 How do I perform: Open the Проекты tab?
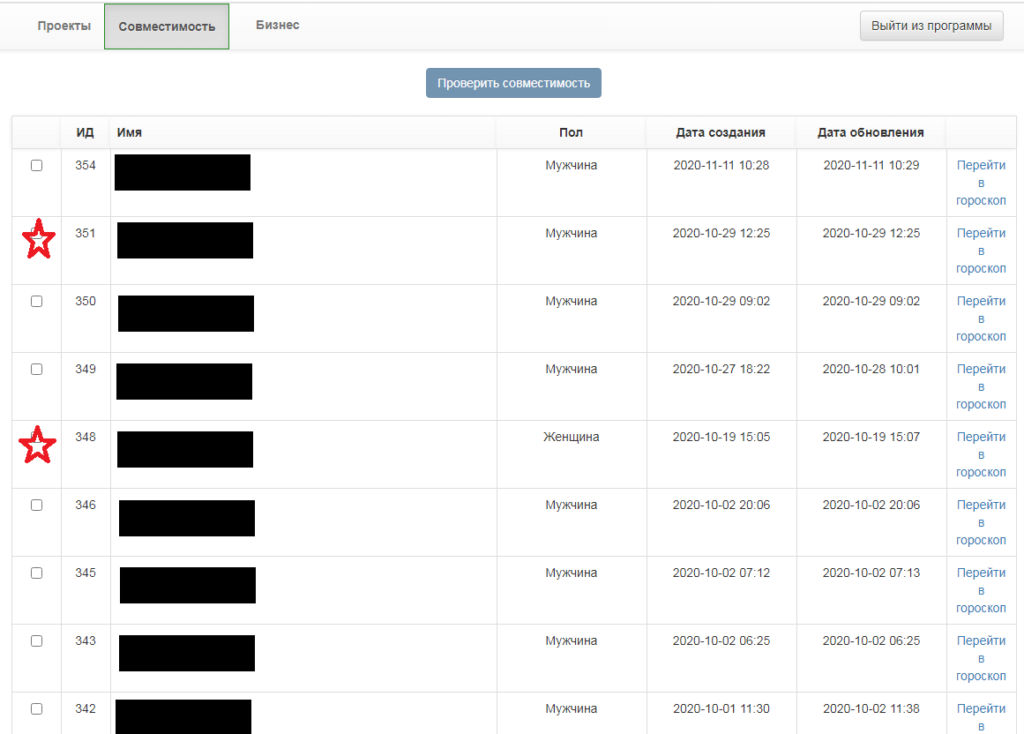click(x=64, y=26)
